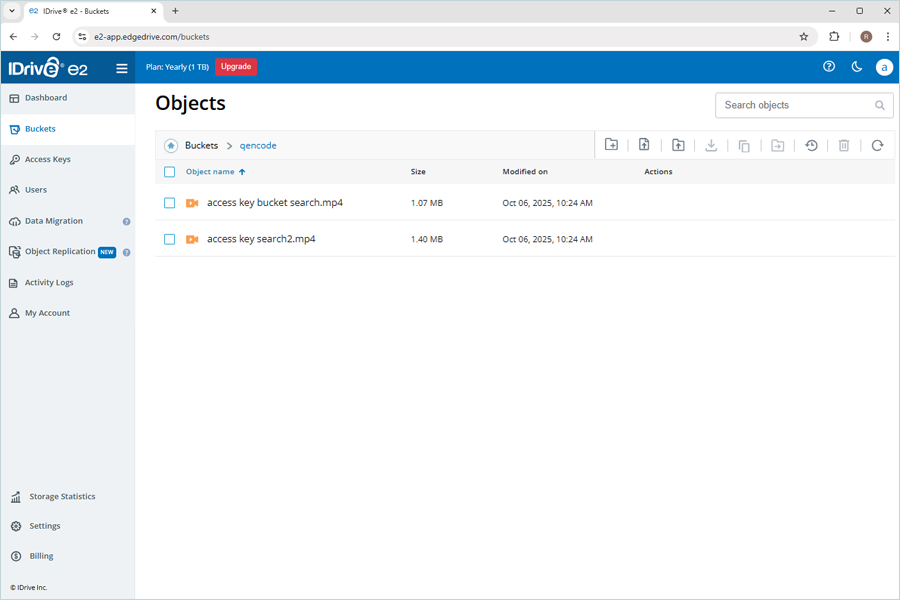Open the qencode breadcrumb link
The image size is (900, 600).
258,146
